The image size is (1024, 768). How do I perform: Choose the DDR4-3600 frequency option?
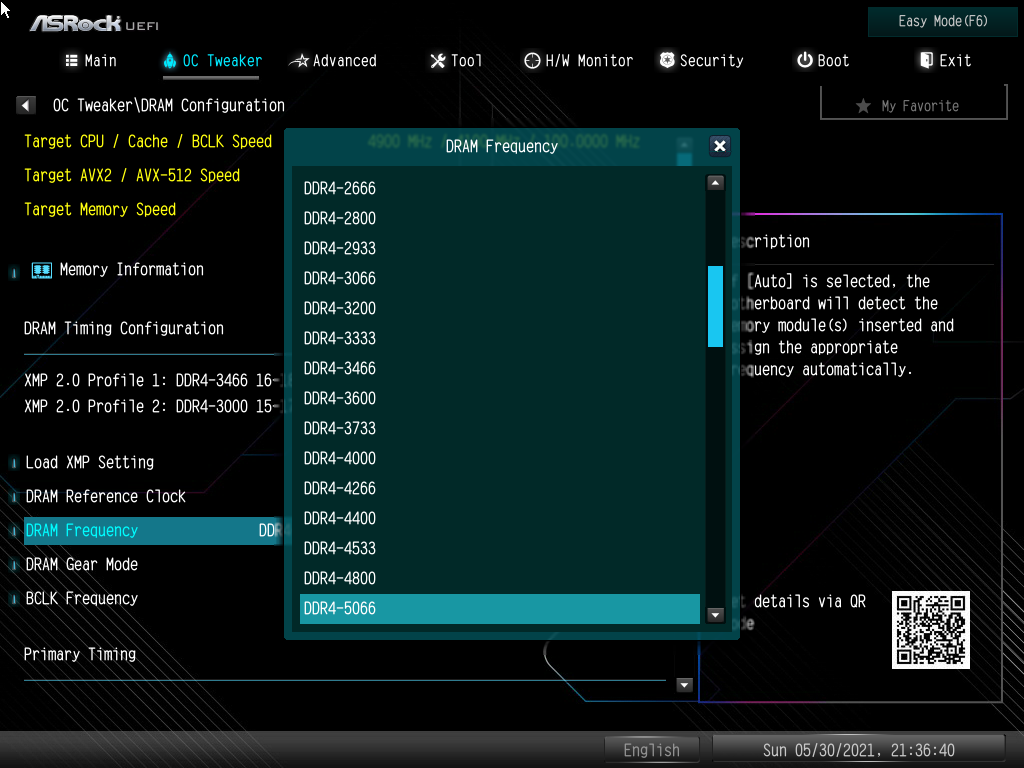(x=340, y=398)
